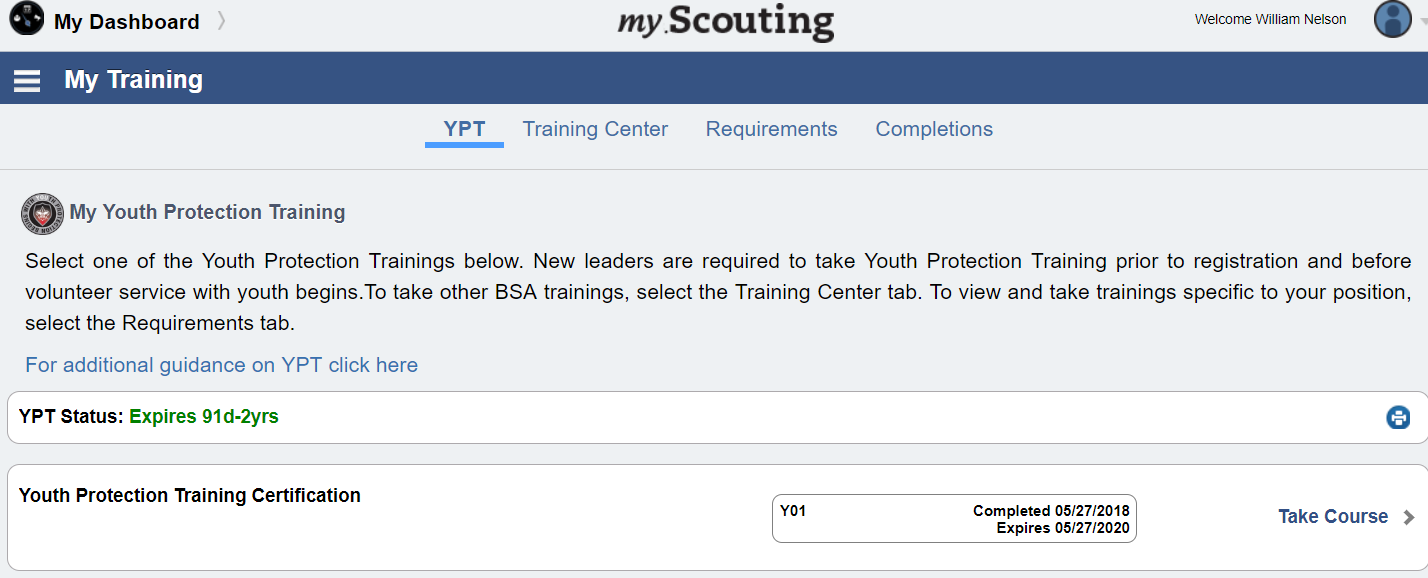Open the Requirements tab
The width and height of the screenshot is (1428, 578).
point(771,129)
